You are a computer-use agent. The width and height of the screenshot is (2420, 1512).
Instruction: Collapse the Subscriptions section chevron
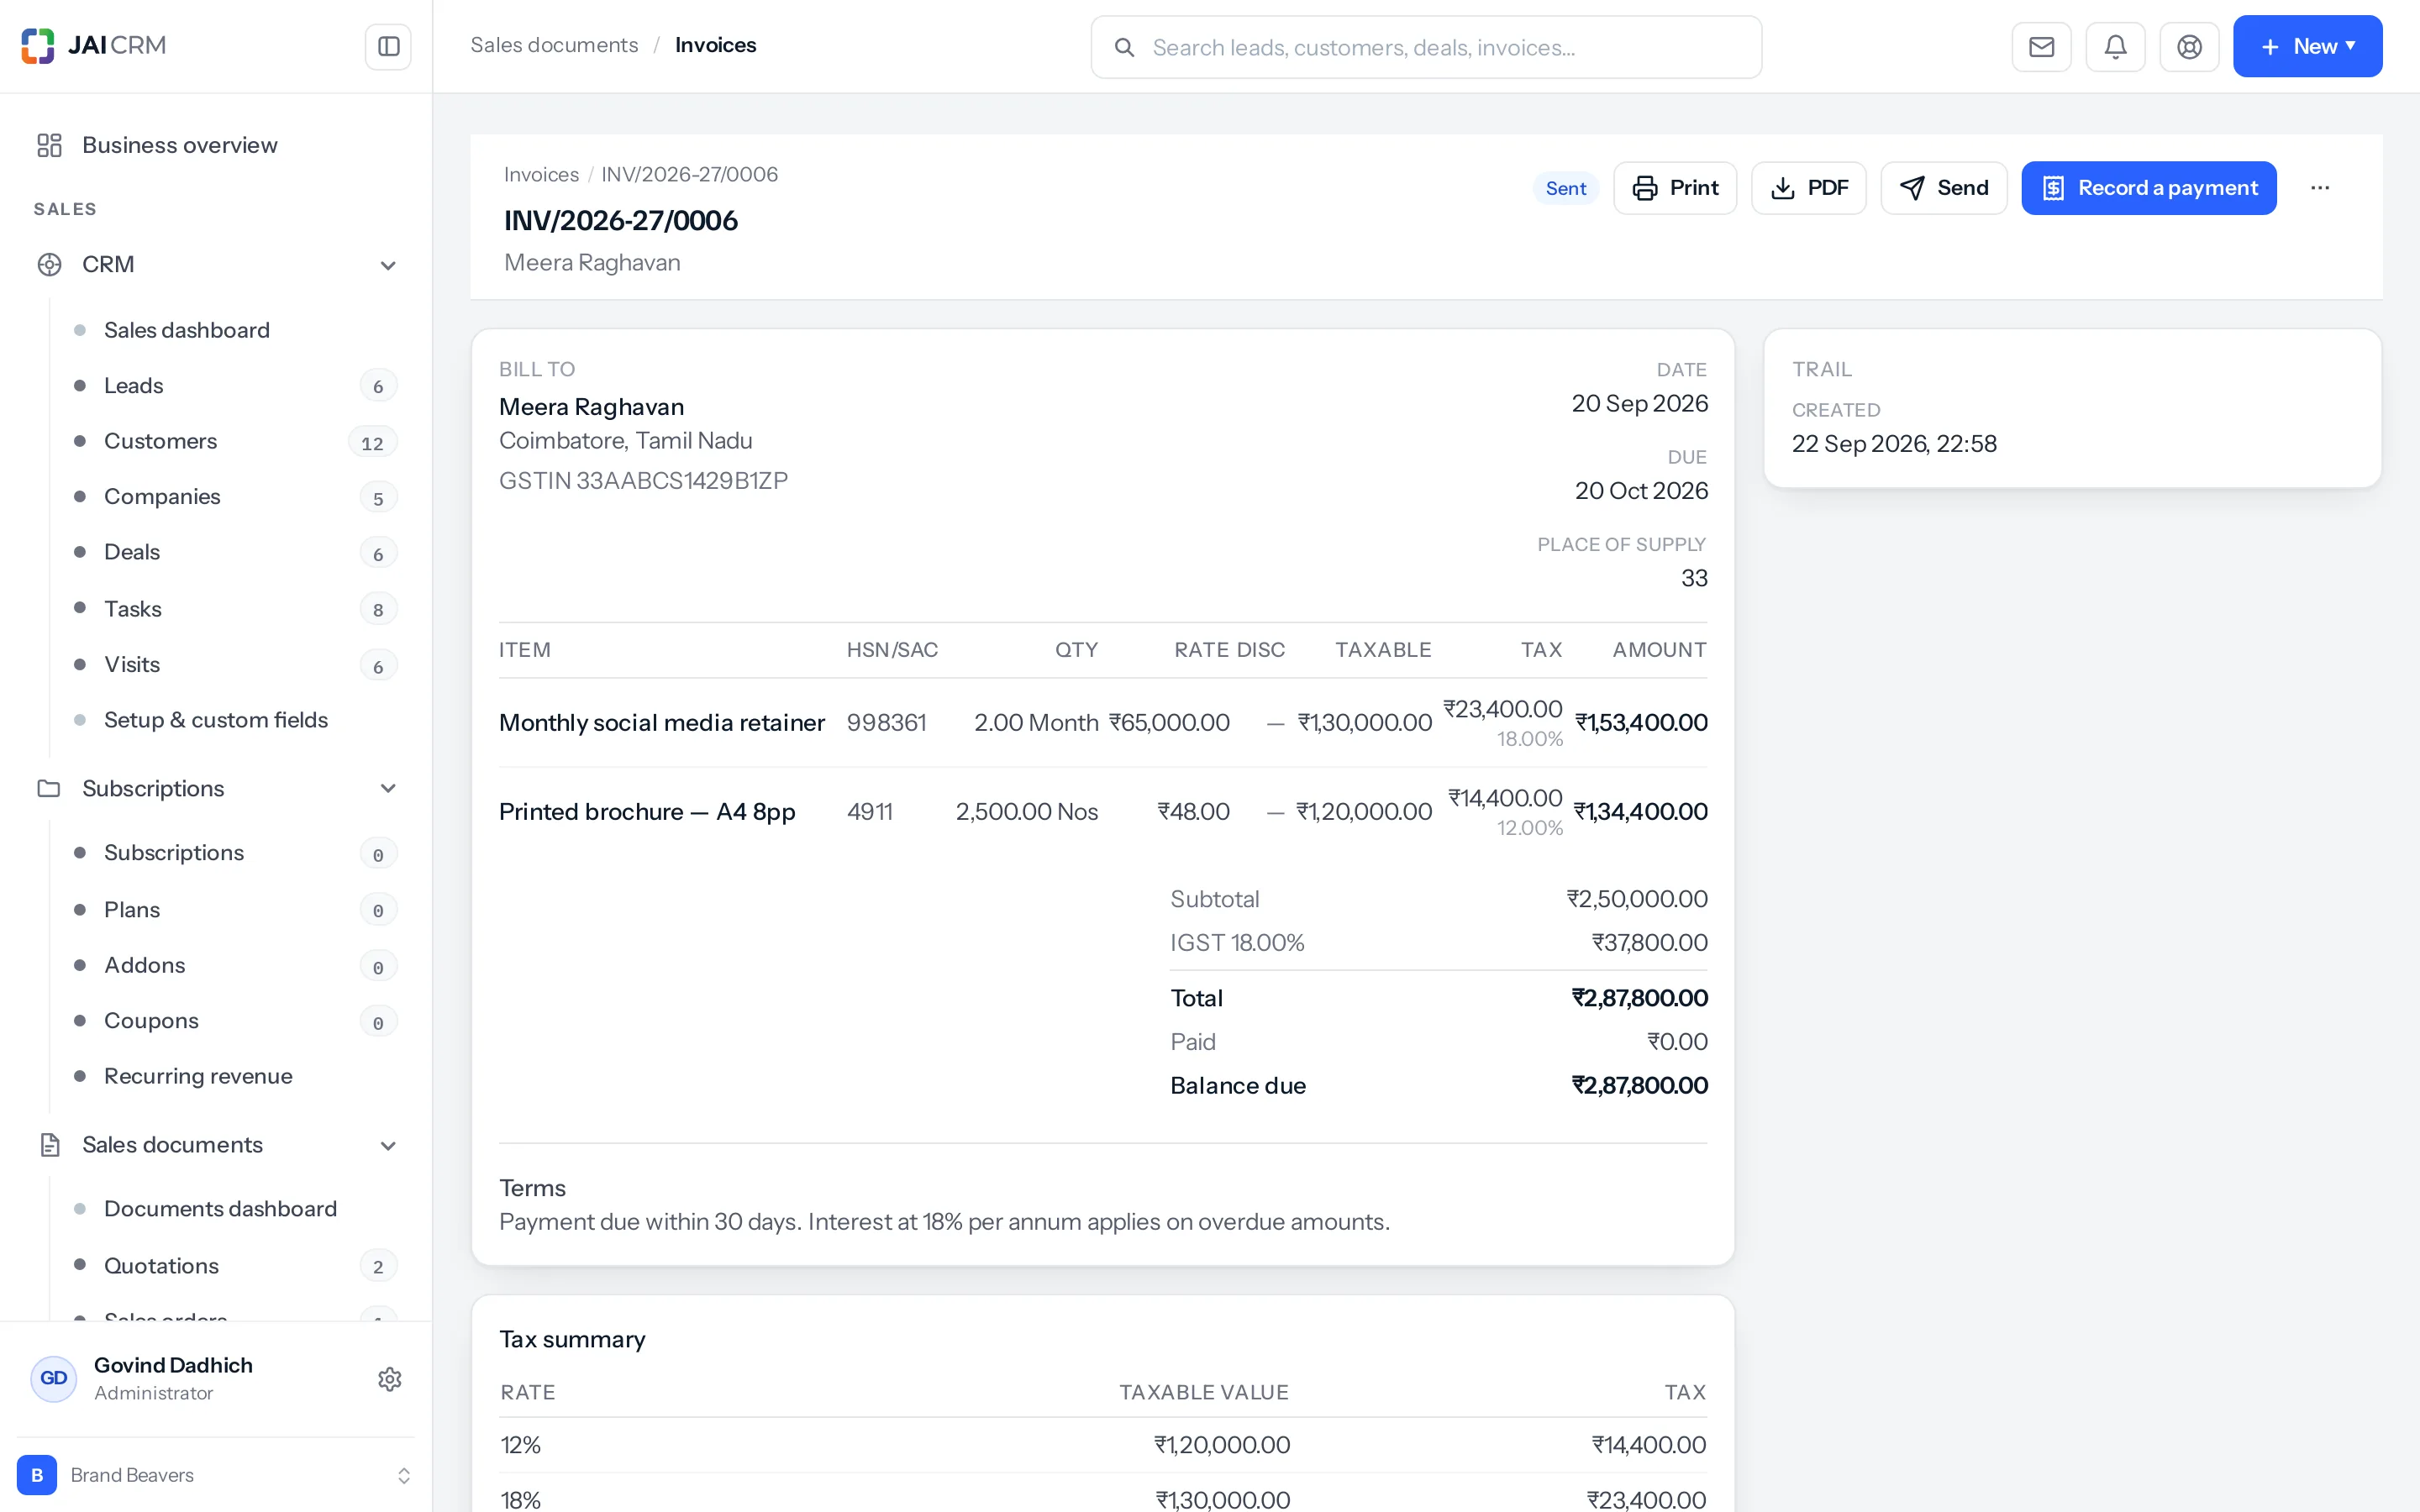[x=388, y=788]
